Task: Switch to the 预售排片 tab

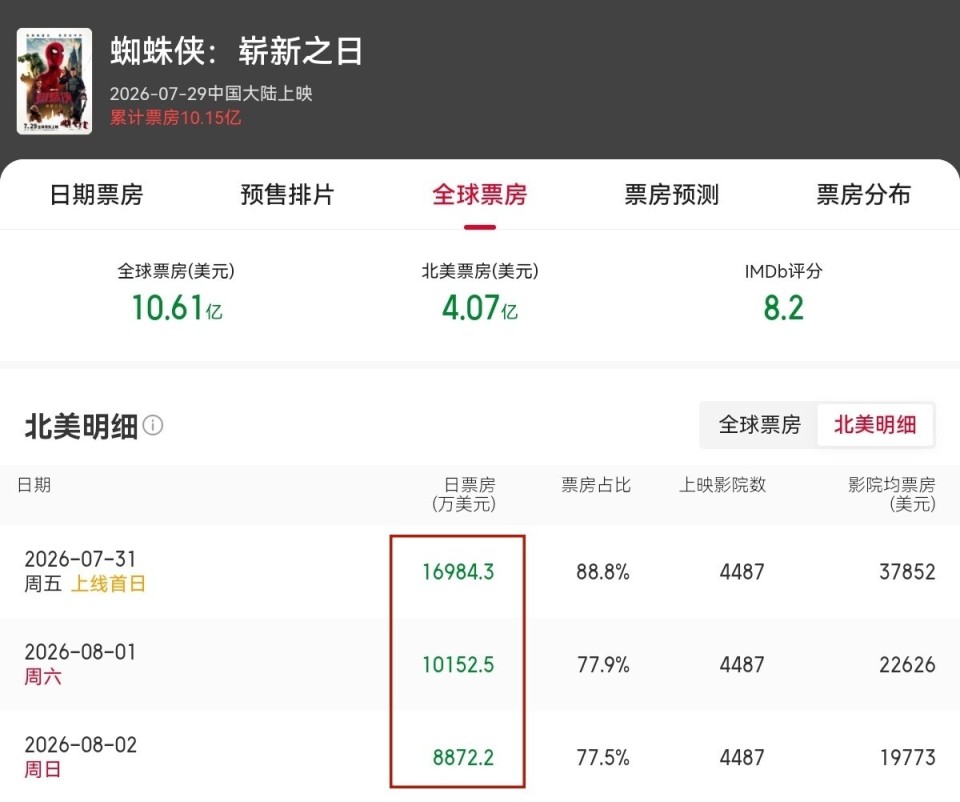Action: click(x=287, y=195)
